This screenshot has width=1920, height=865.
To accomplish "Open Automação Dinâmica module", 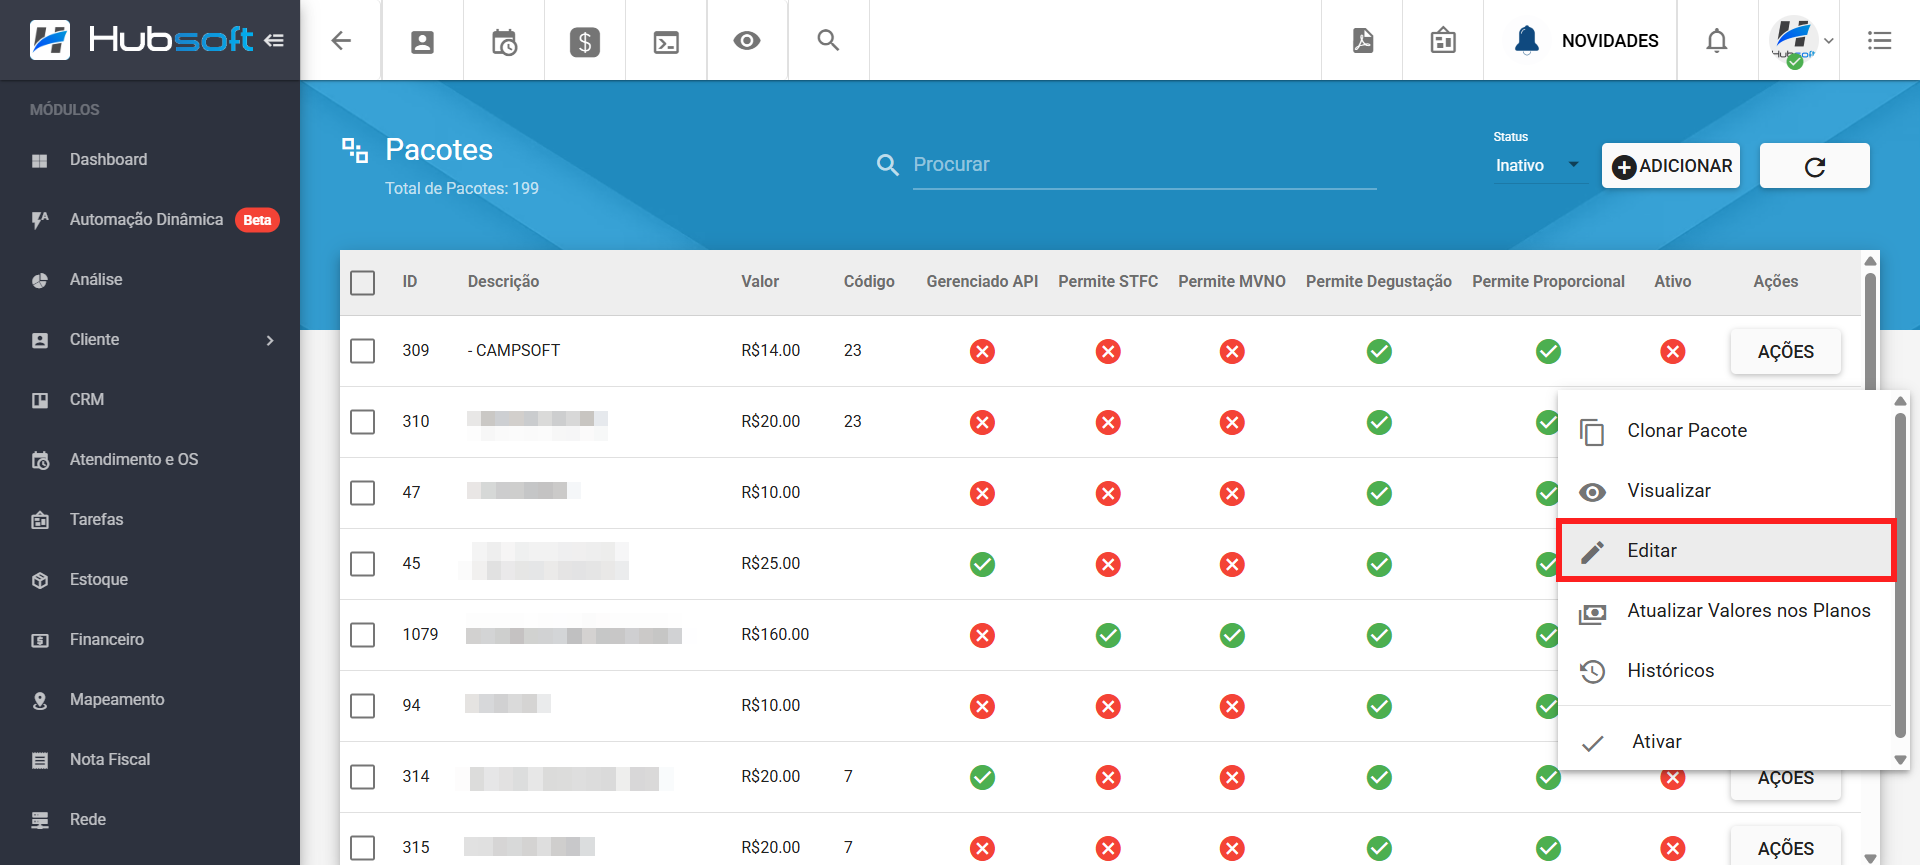I will click(150, 220).
